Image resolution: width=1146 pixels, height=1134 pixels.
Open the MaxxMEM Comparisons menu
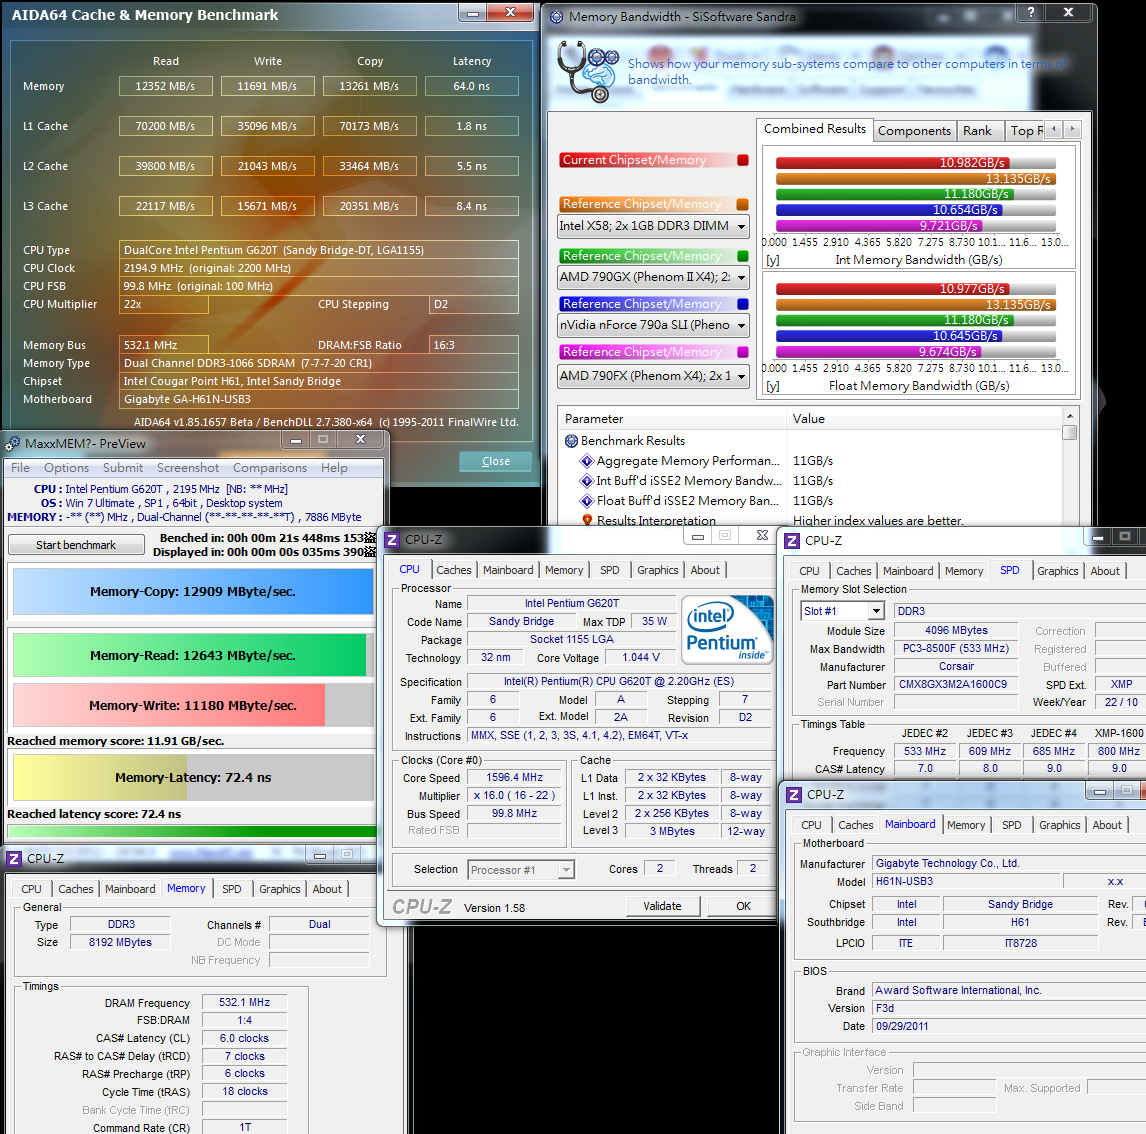click(270, 468)
